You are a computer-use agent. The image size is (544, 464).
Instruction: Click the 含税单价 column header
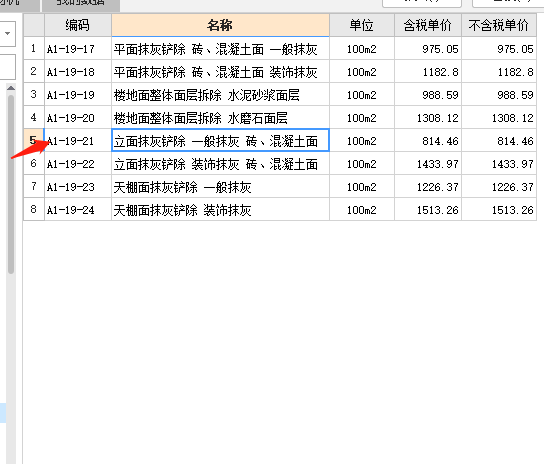pyautogui.click(x=427, y=25)
